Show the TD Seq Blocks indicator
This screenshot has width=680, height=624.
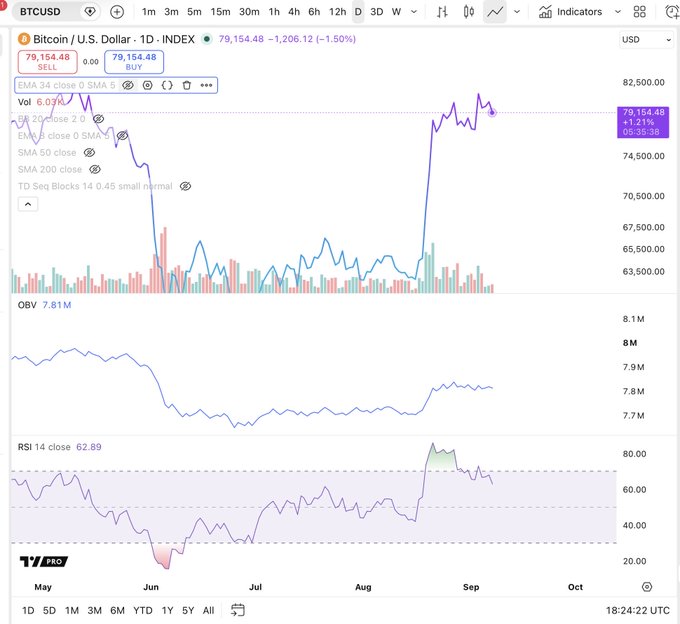point(185,186)
